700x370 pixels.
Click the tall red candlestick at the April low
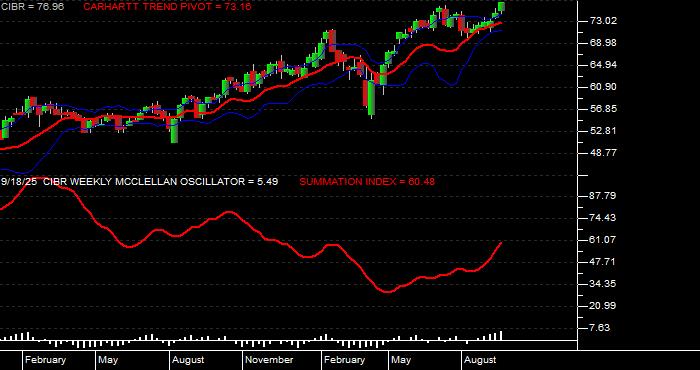pos(365,93)
